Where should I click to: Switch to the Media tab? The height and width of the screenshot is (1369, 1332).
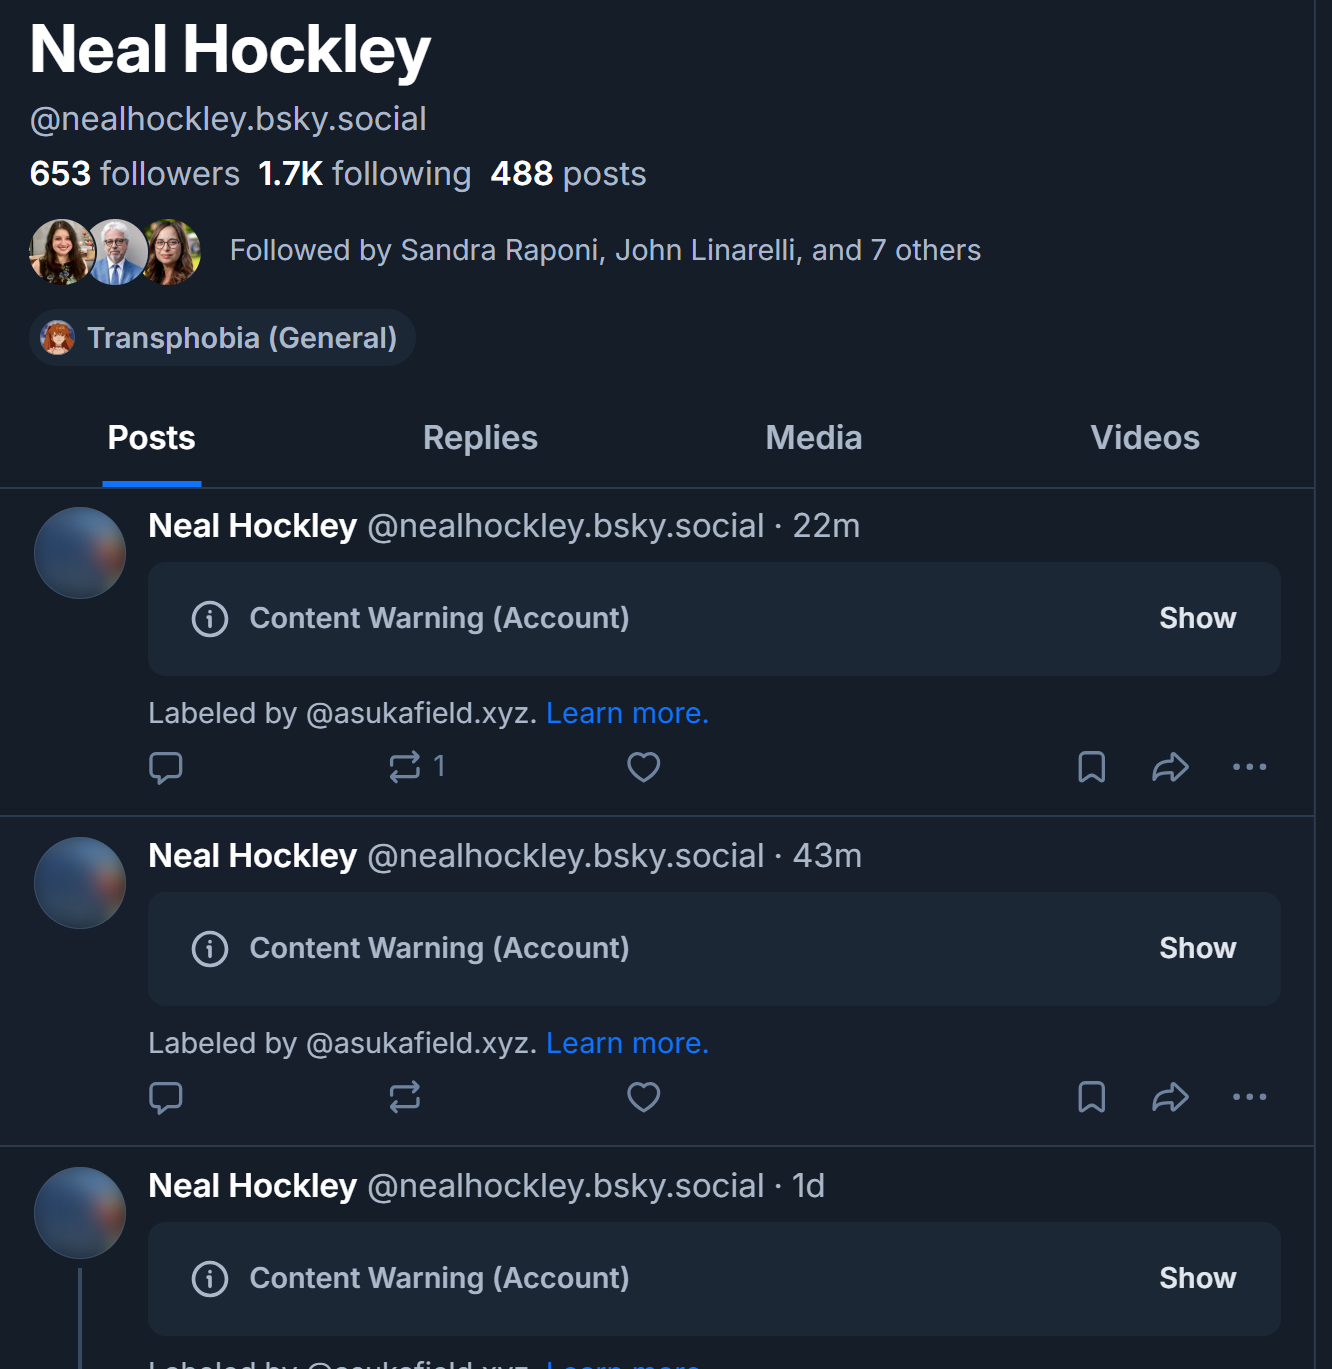click(x=813, y=438)
